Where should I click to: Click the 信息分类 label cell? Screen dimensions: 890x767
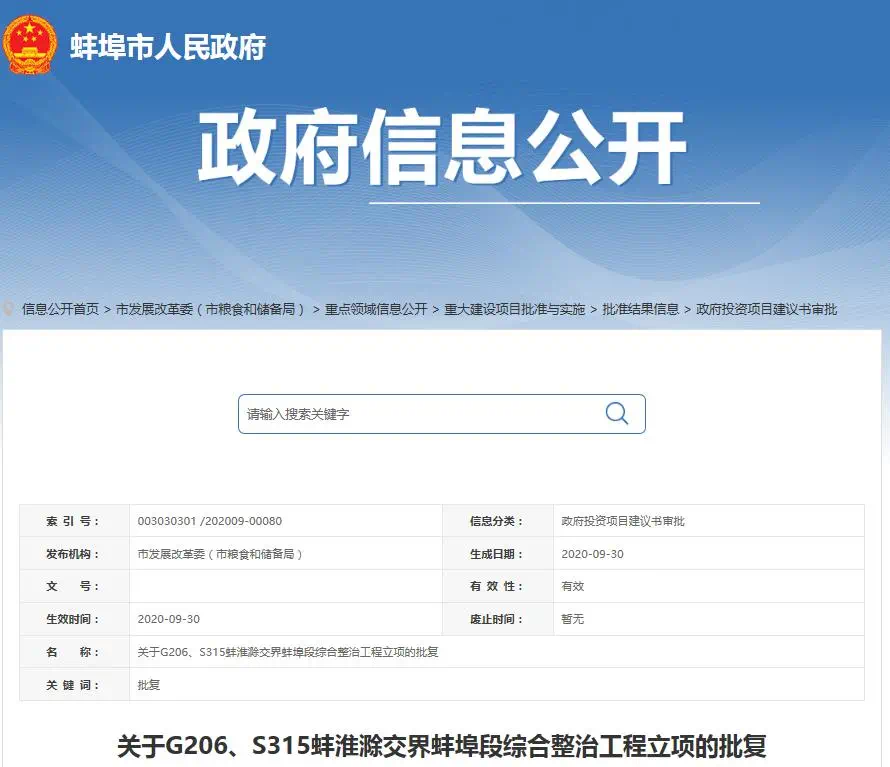(x=498, y=521)
